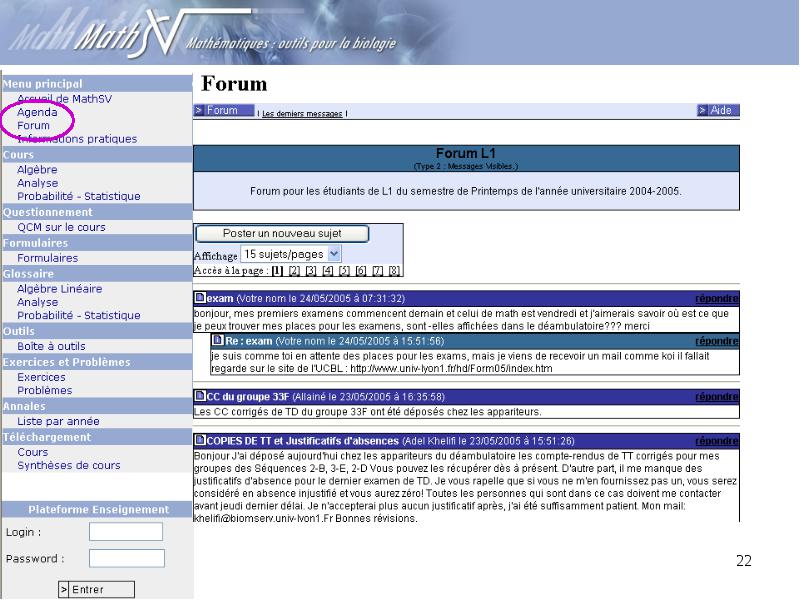This screenshot has width=800, height=600.
Task: Go to forum page 3
Action: [x=311, y=270]
